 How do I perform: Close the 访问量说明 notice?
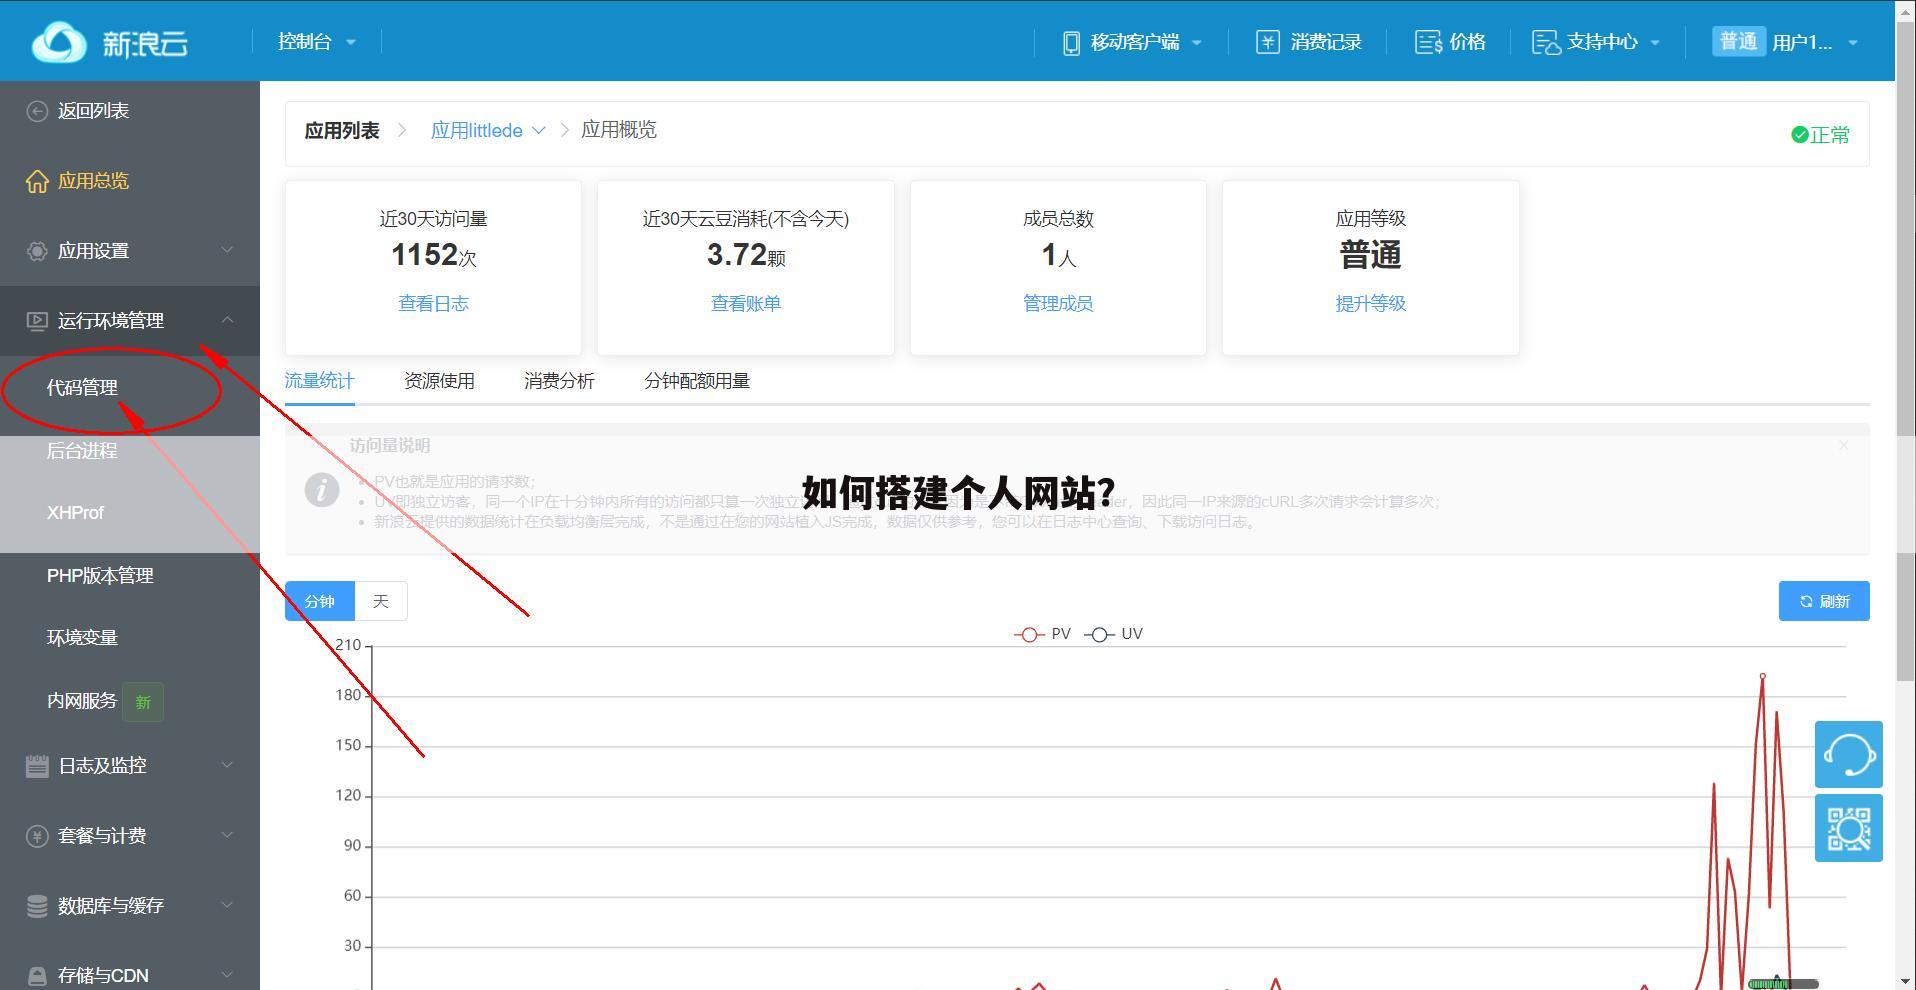(1843, 446)
